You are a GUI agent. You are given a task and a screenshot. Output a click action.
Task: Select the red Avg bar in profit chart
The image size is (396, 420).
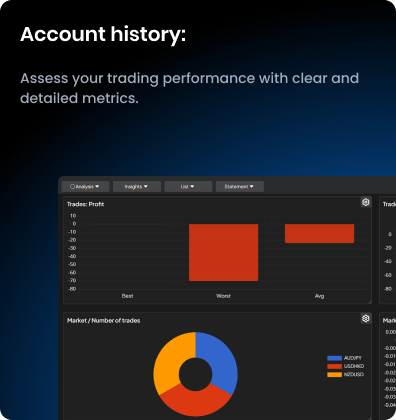319,233
